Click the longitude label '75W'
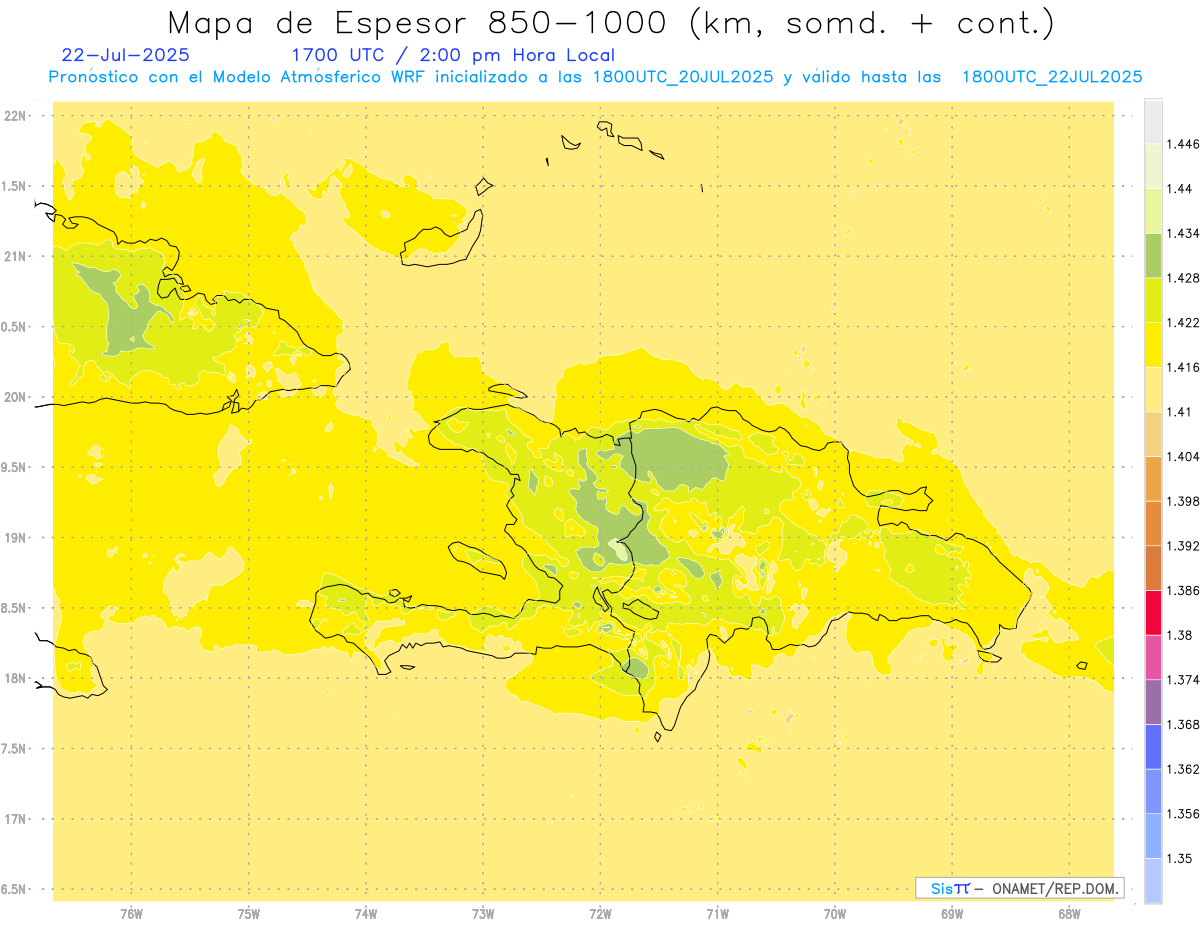 point(249,913)
